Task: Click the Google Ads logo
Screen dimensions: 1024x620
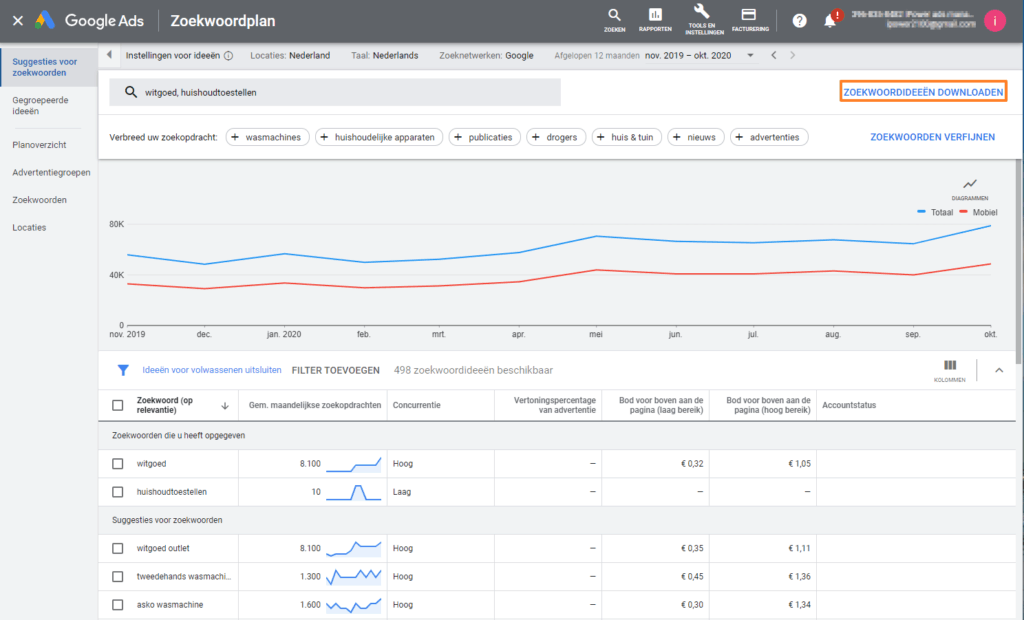Action: [x=90, y=21]
